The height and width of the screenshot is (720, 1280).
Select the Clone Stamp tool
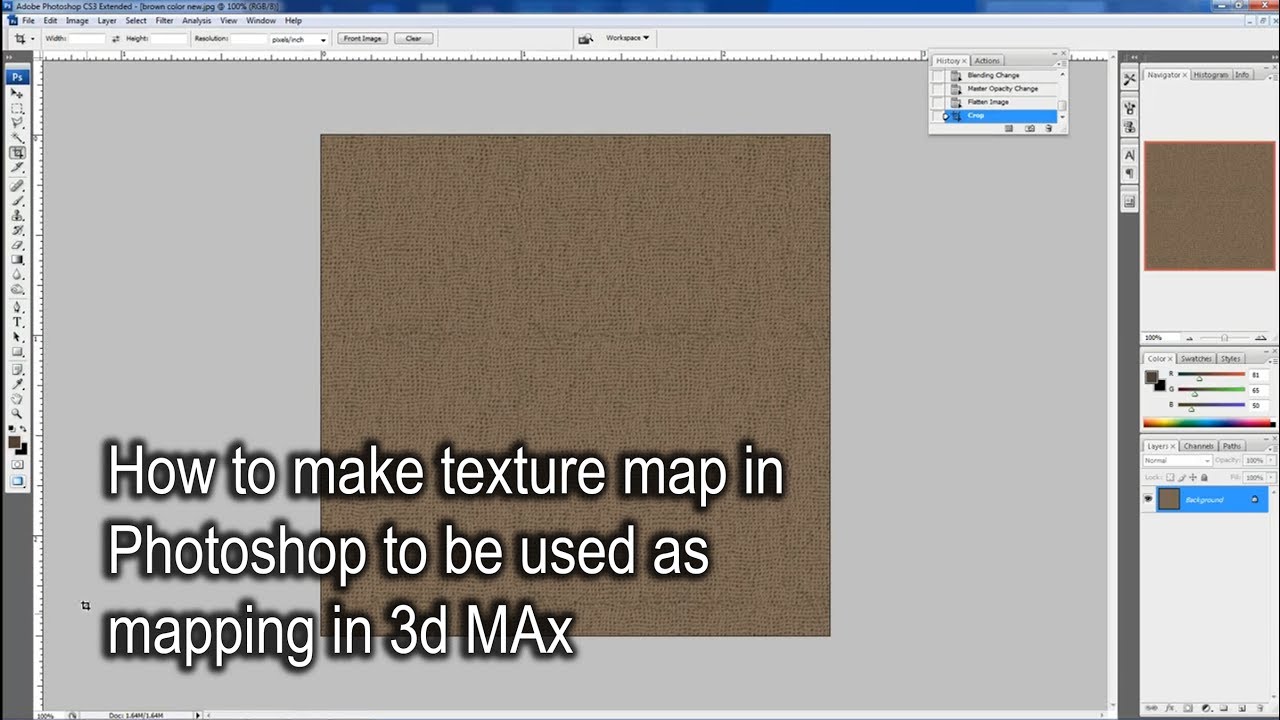coord(18,215)
